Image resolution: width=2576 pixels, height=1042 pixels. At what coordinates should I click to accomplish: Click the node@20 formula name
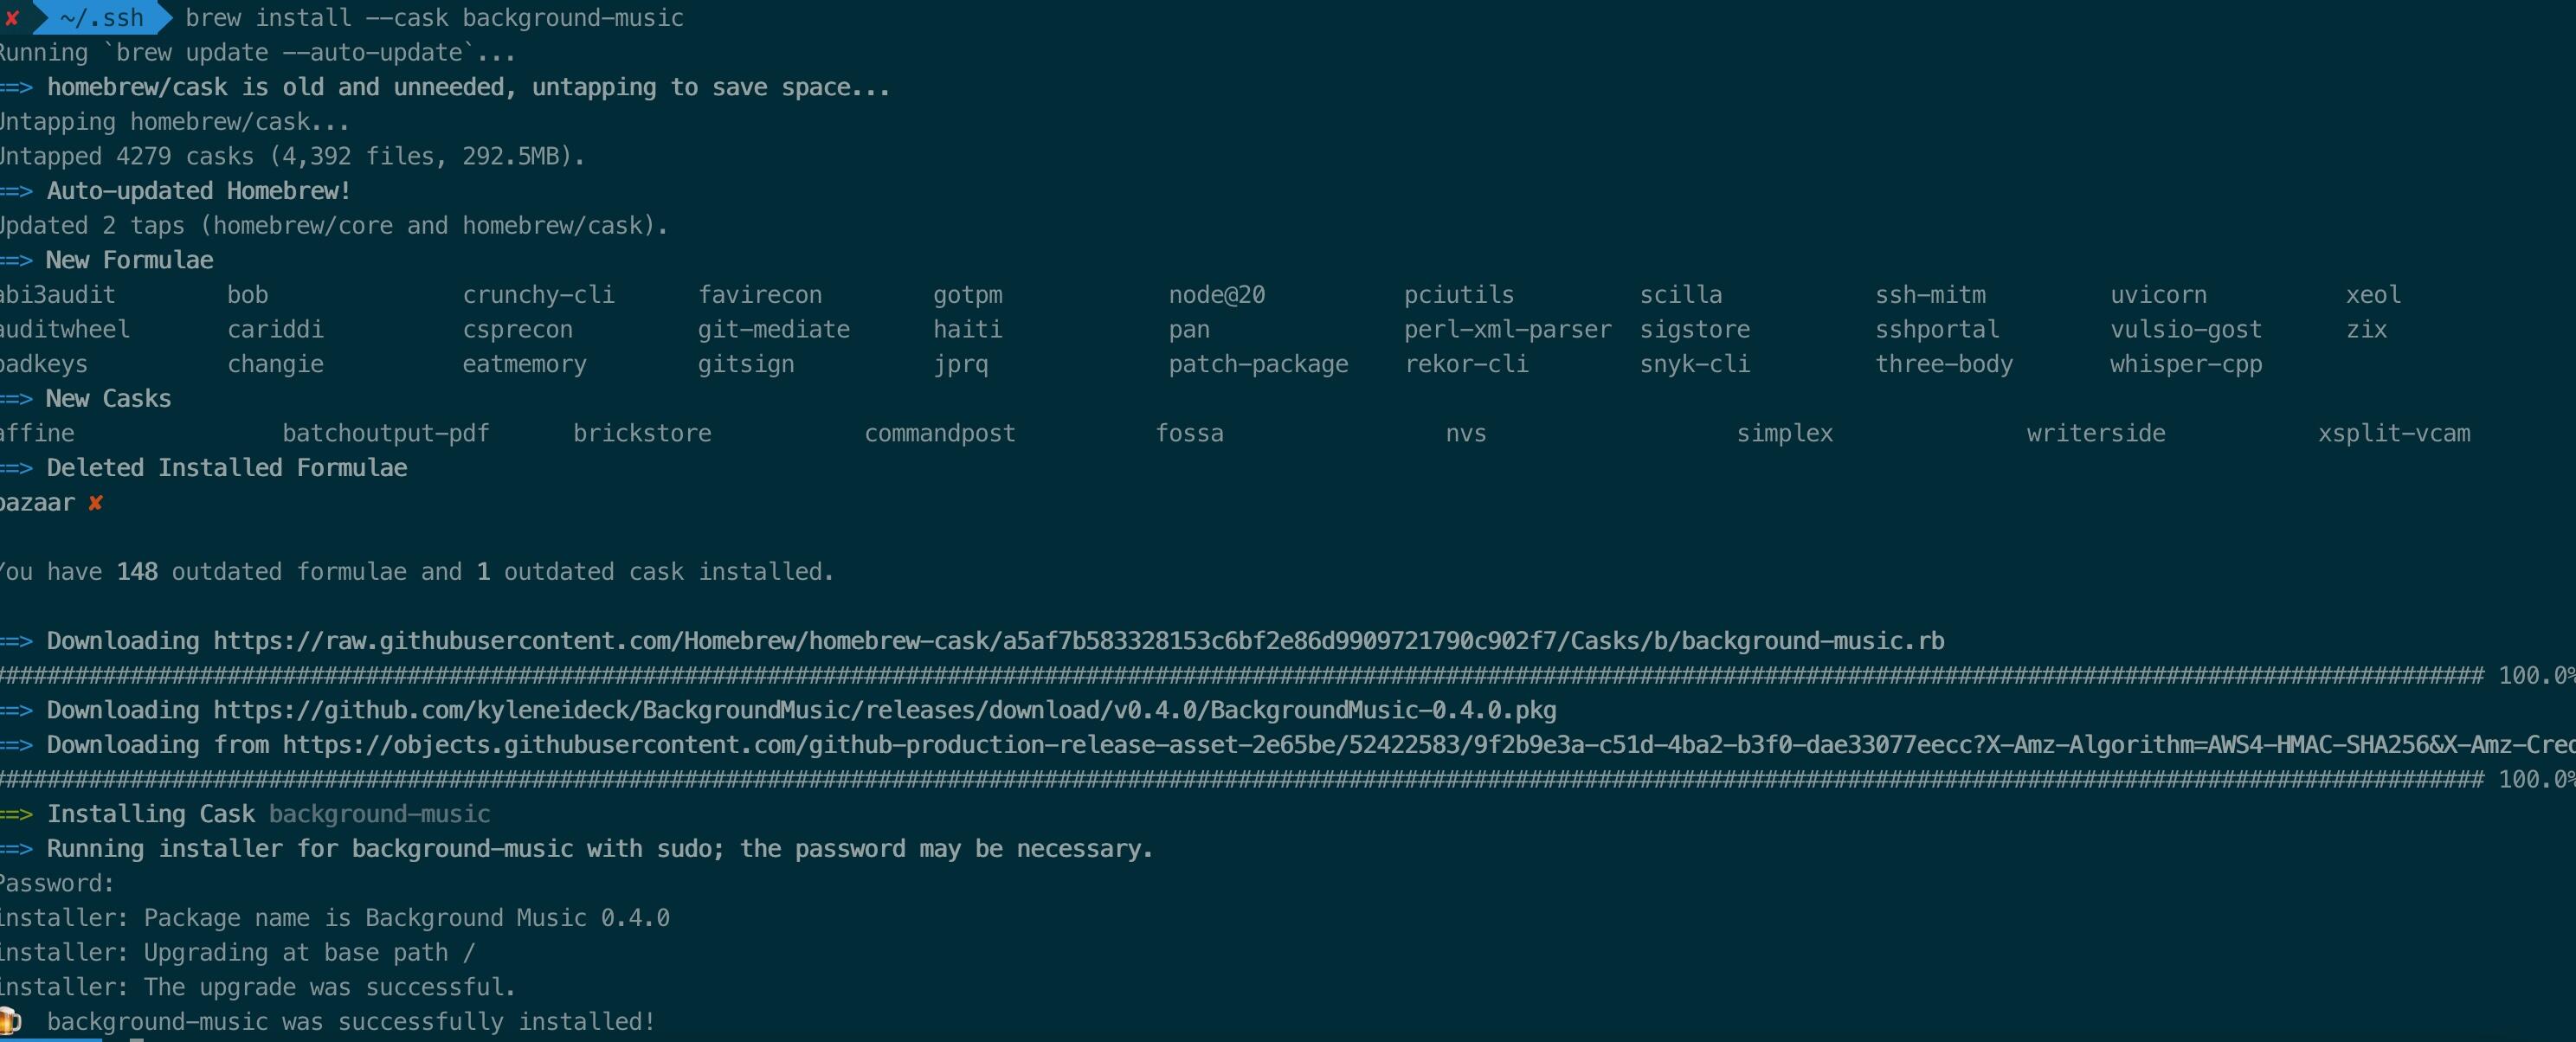(x=1217, y=295)
